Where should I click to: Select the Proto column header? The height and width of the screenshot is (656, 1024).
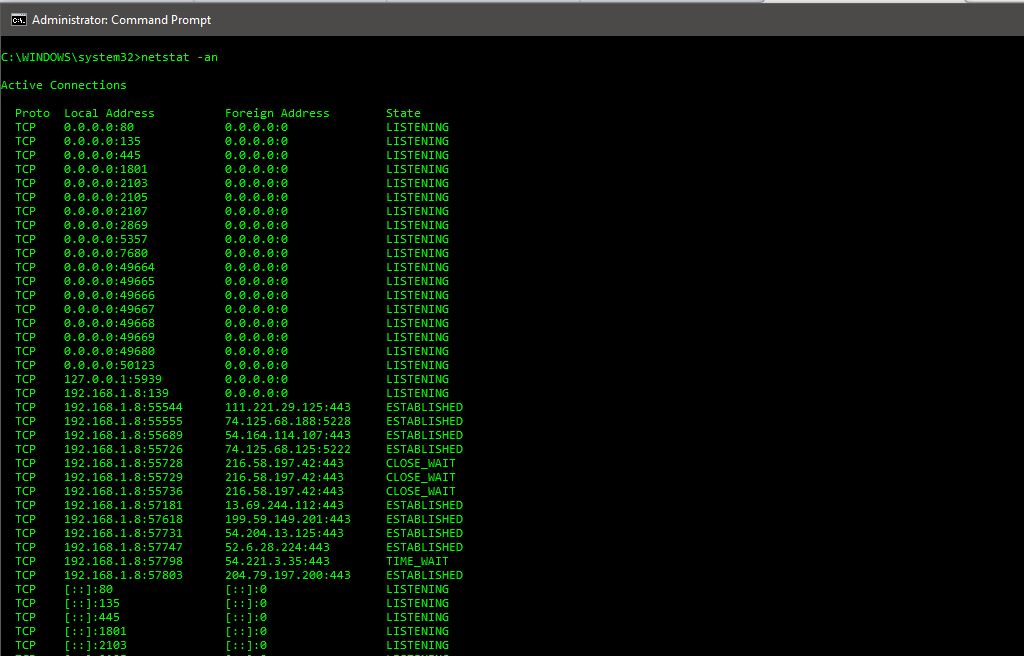(32, 113)
